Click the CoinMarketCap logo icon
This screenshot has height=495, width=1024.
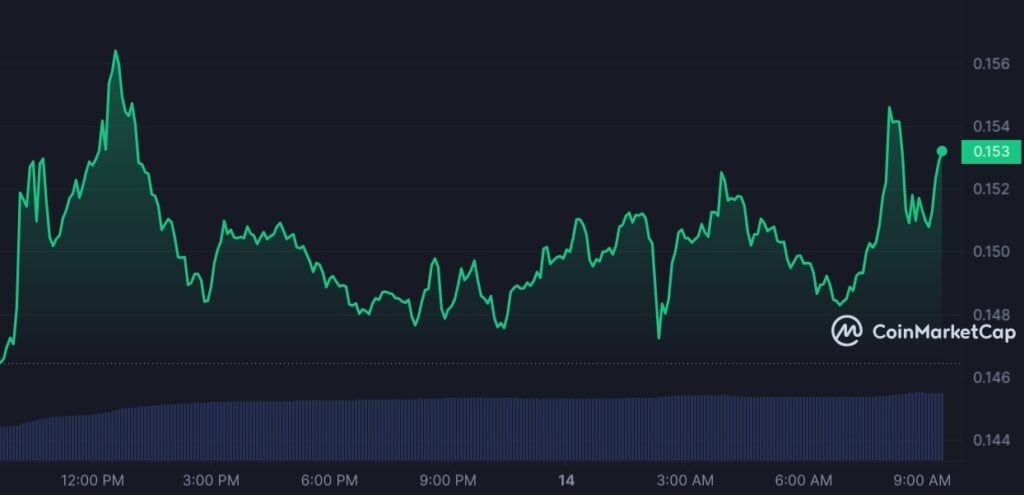(847, 331)
